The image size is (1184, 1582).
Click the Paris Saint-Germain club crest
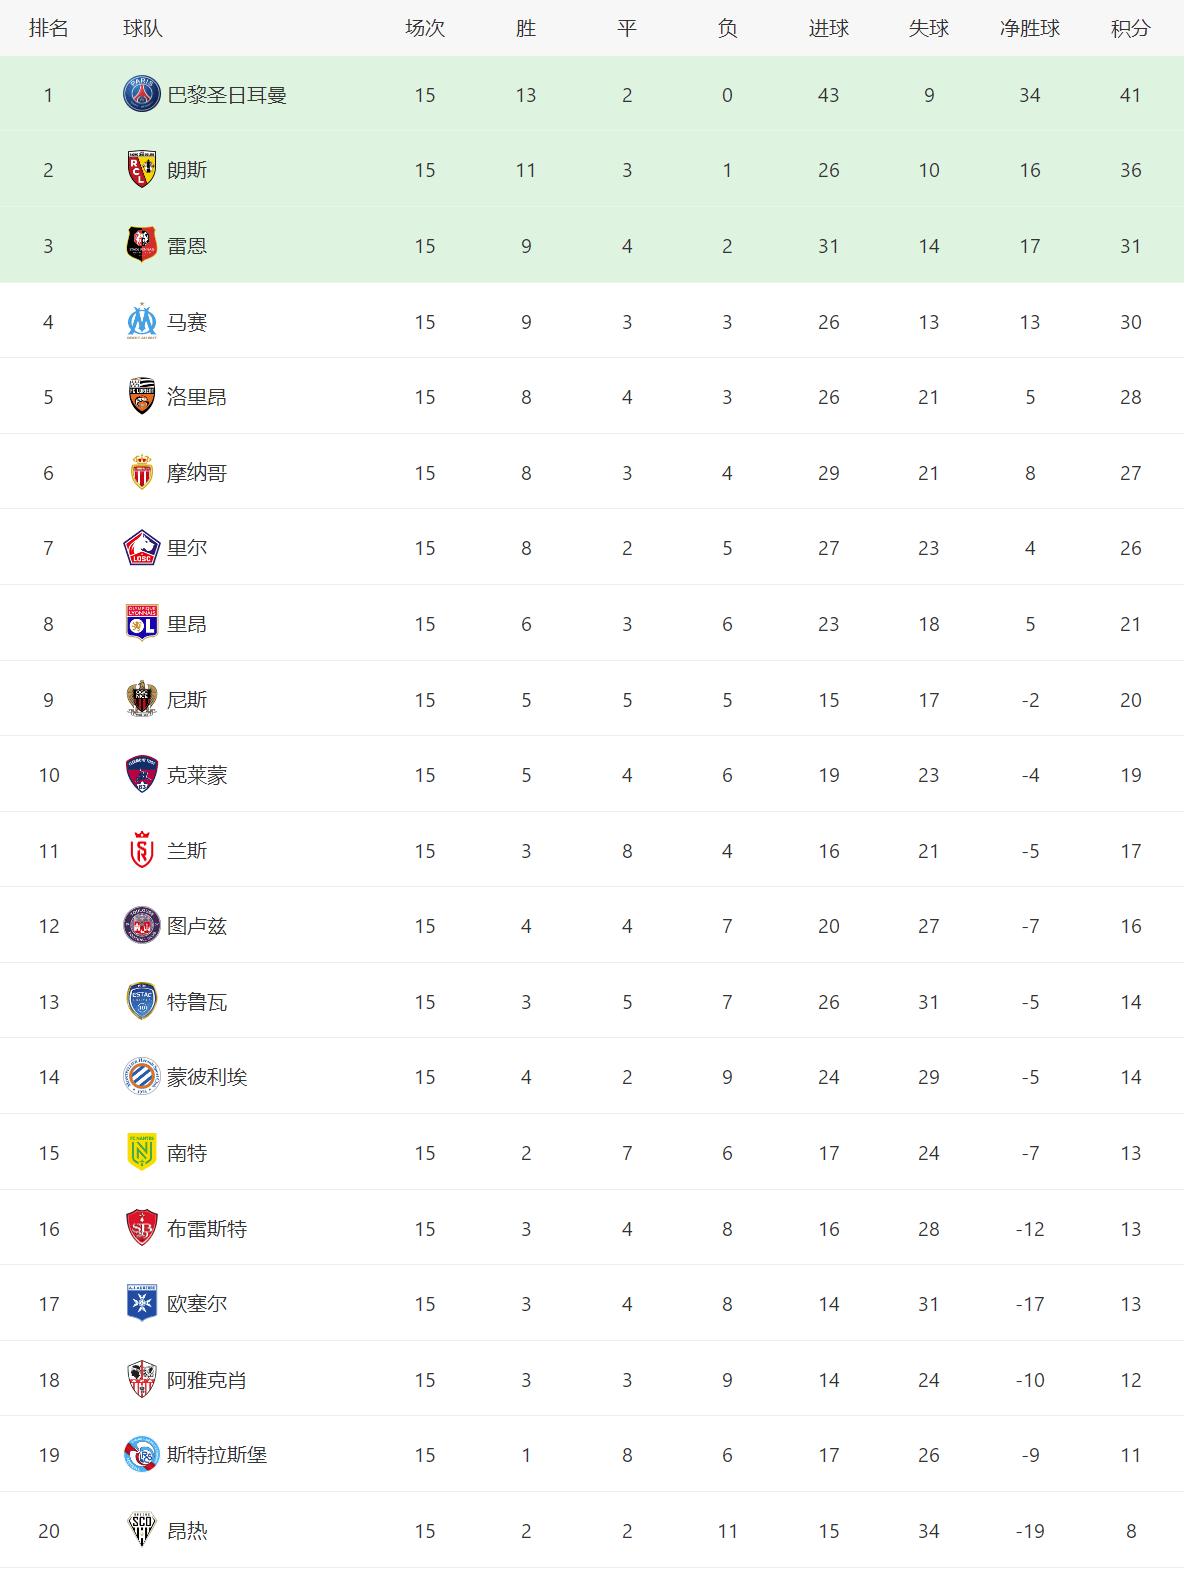[142, 95]
